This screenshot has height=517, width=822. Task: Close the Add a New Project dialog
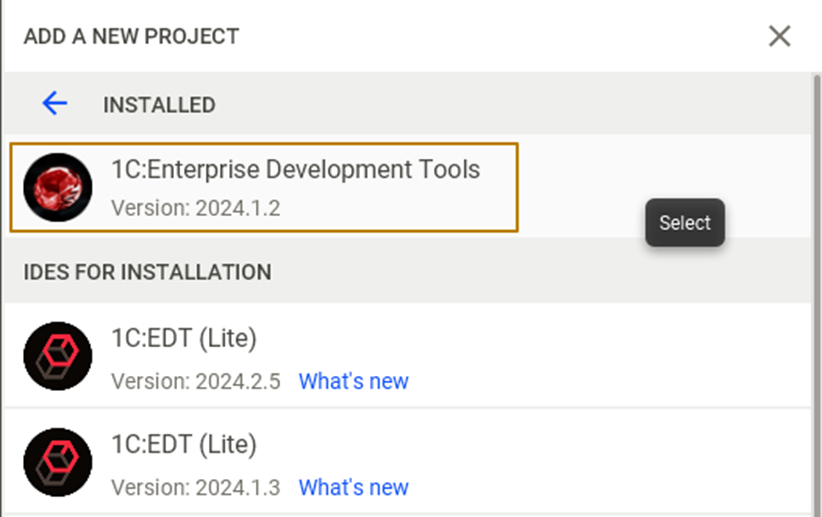click(x=779, y=37)
